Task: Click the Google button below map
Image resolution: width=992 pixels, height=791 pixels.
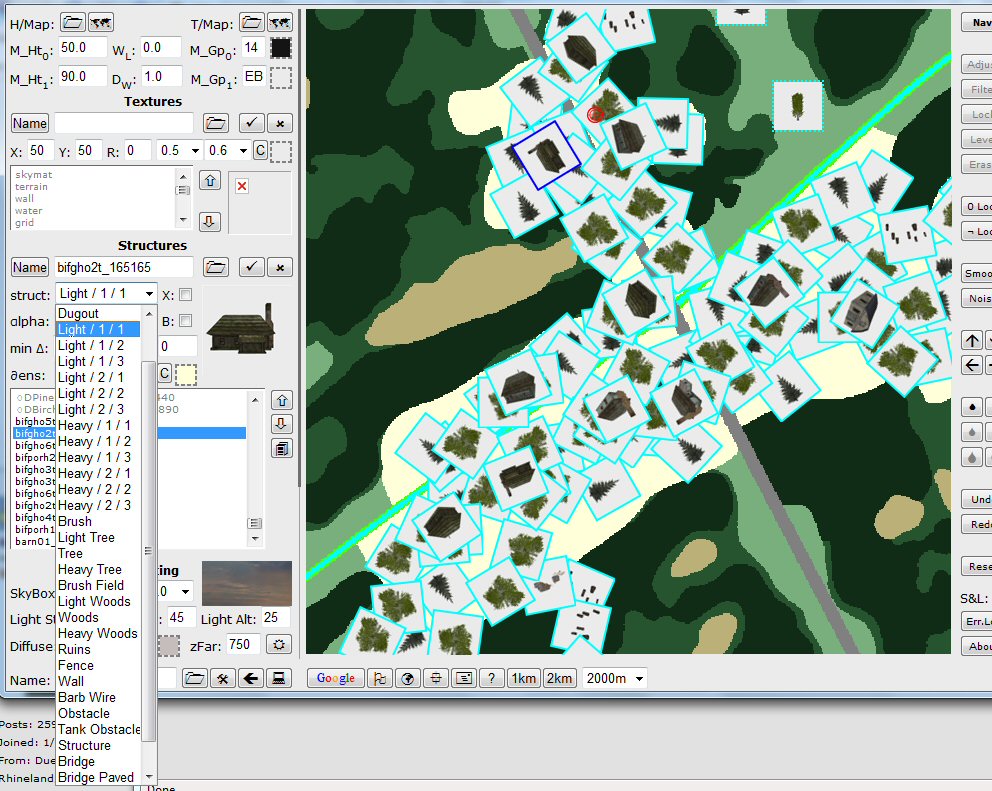Action: coord(336,678)
